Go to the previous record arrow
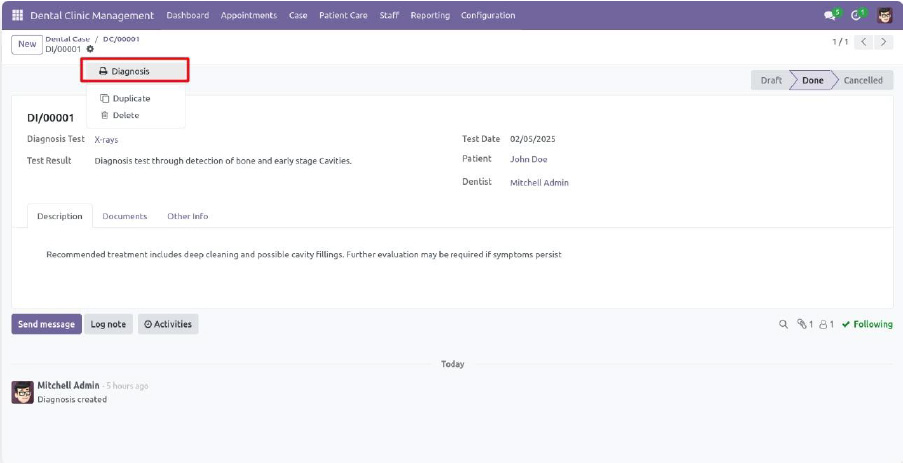The height and width of the screenshot is (463, 903). coord(864,42)
